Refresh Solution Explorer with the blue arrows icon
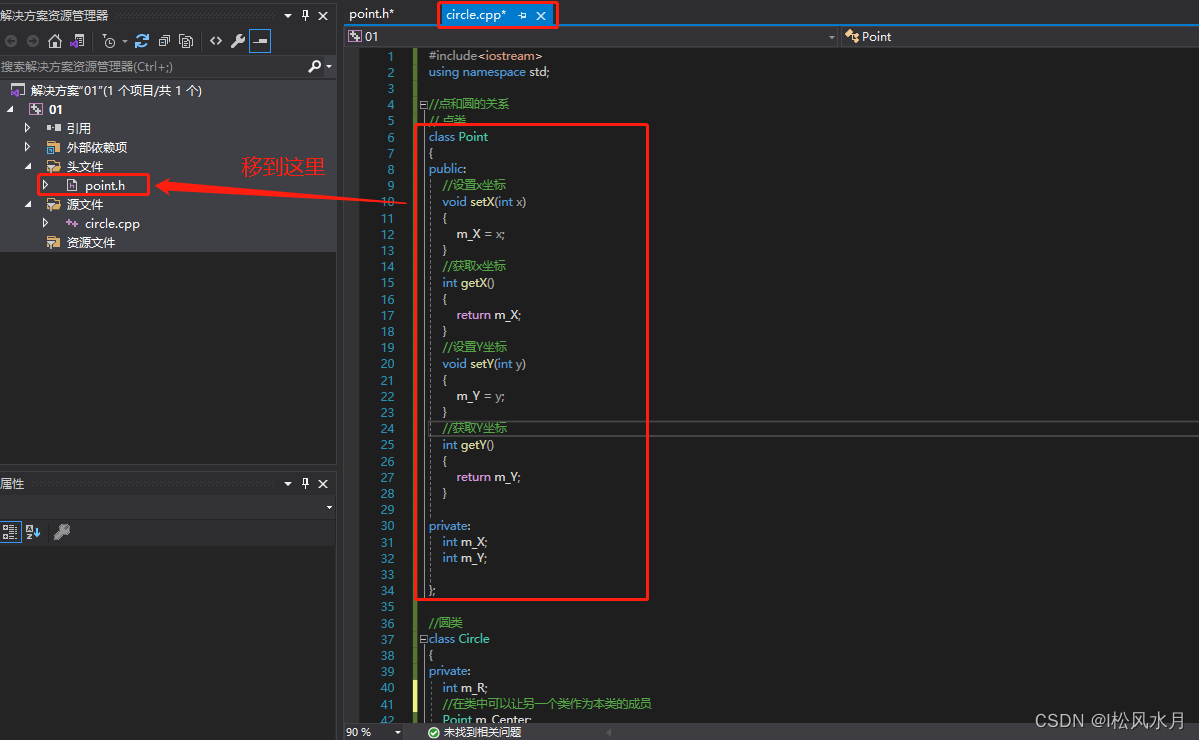1199x740 pixels. click(141, 41)
